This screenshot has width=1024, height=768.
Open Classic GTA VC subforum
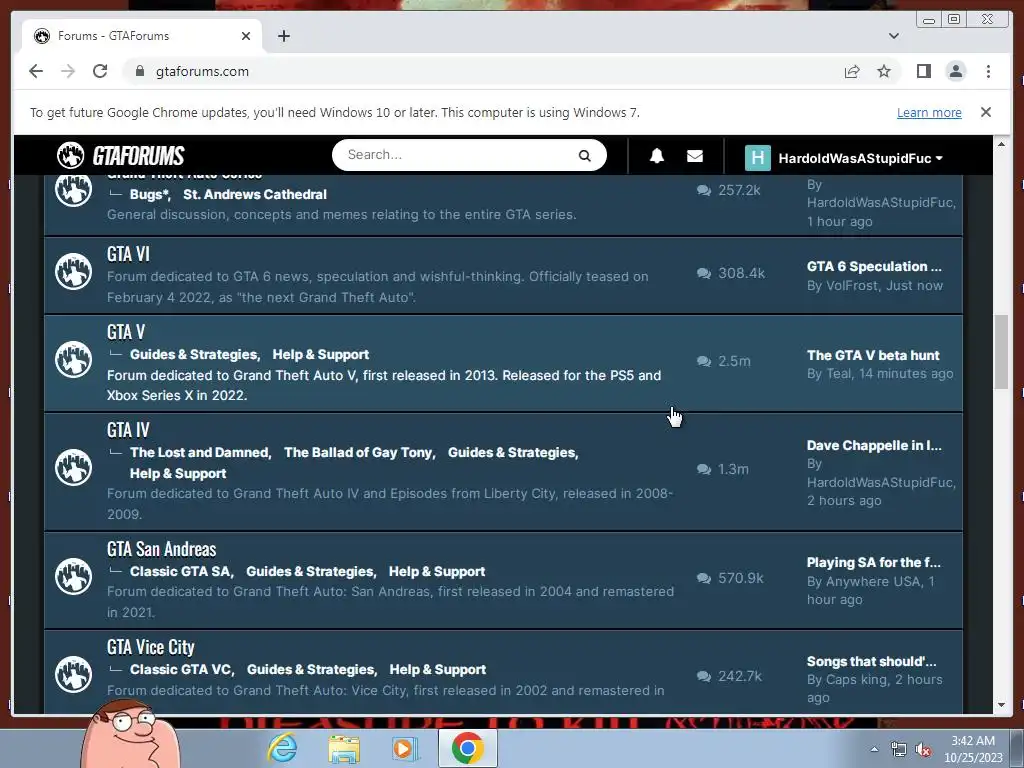click(x=182, y=669)
